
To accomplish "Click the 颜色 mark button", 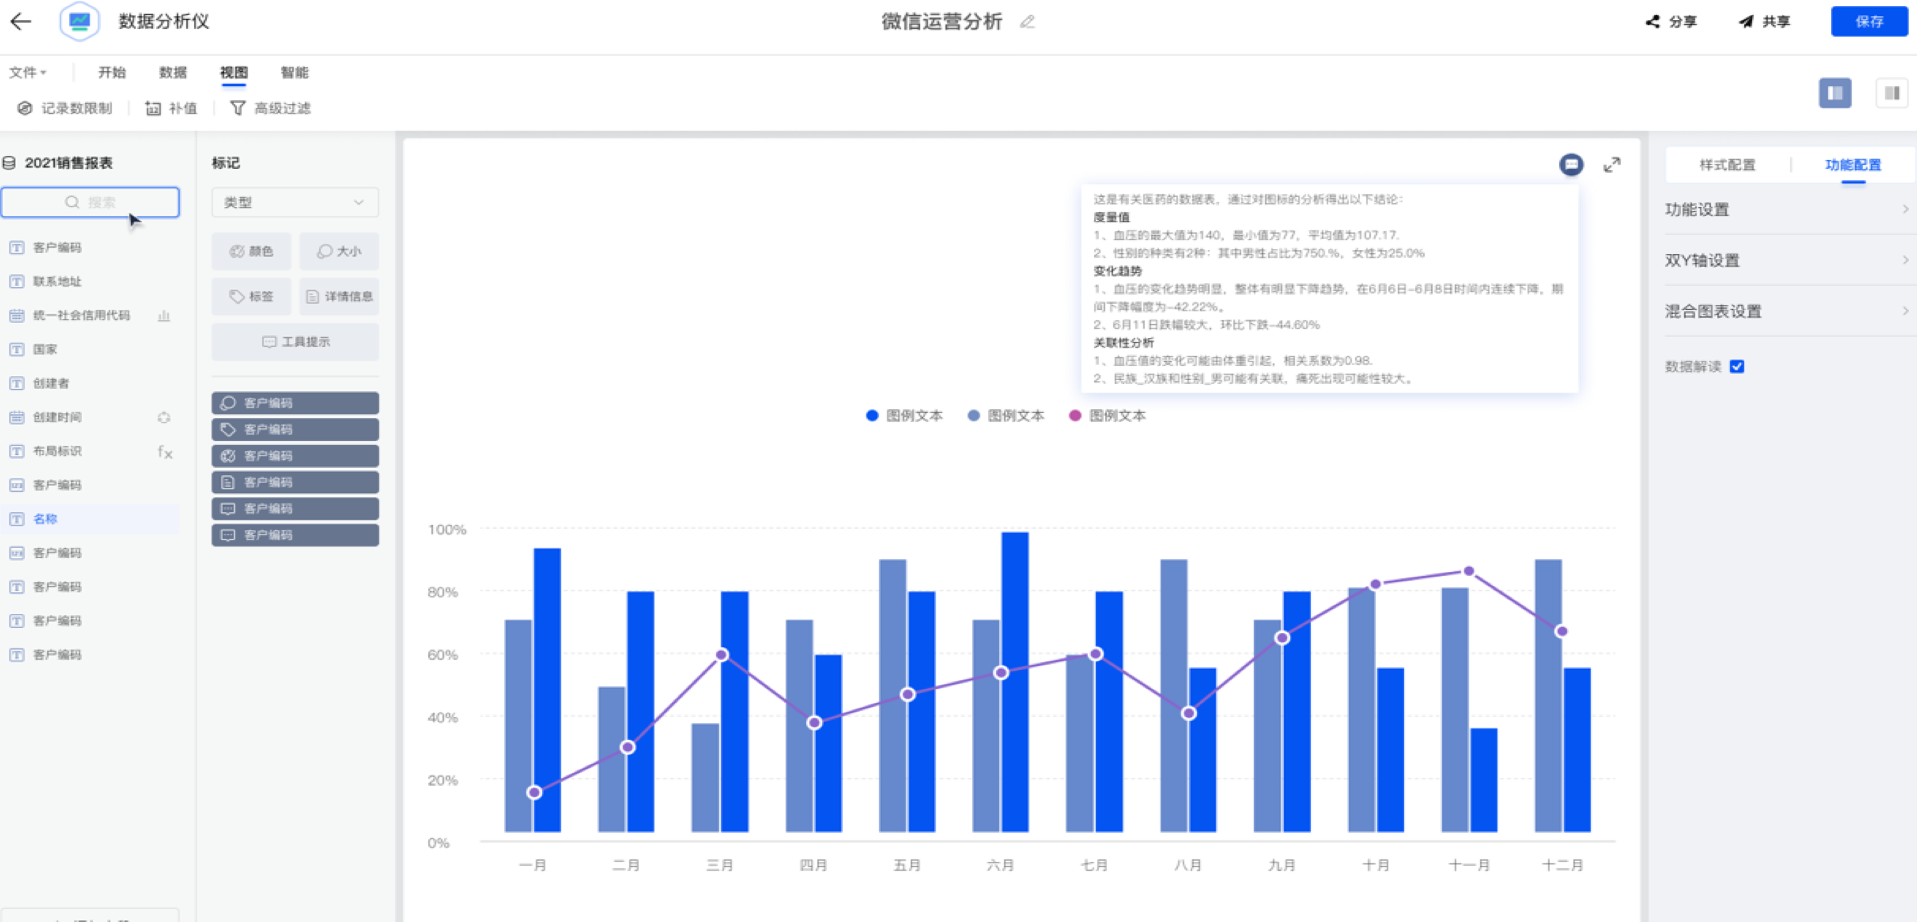I will coord(251,251).
